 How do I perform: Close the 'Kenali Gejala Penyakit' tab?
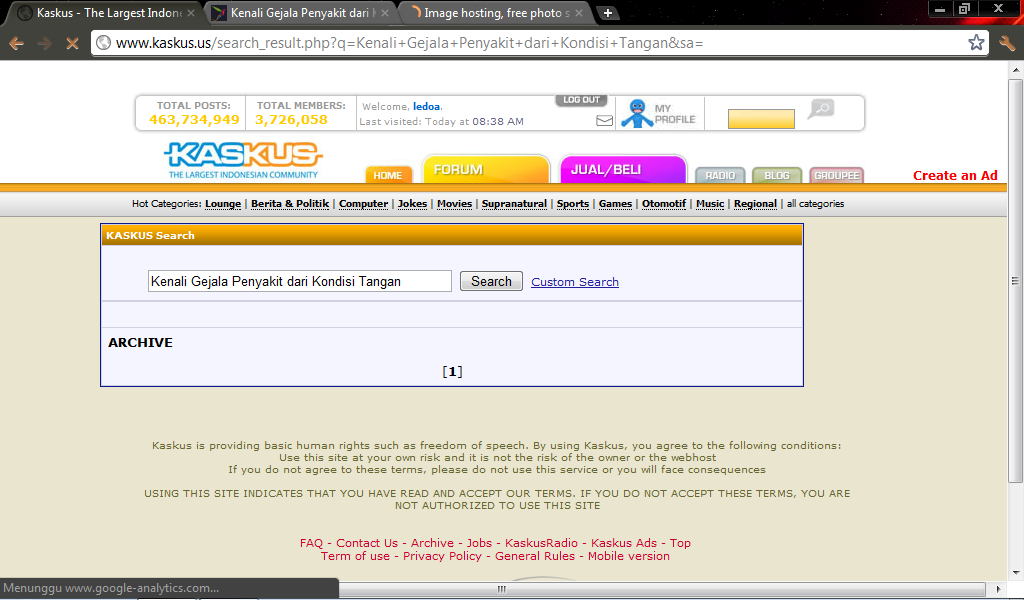pos(385,13)
